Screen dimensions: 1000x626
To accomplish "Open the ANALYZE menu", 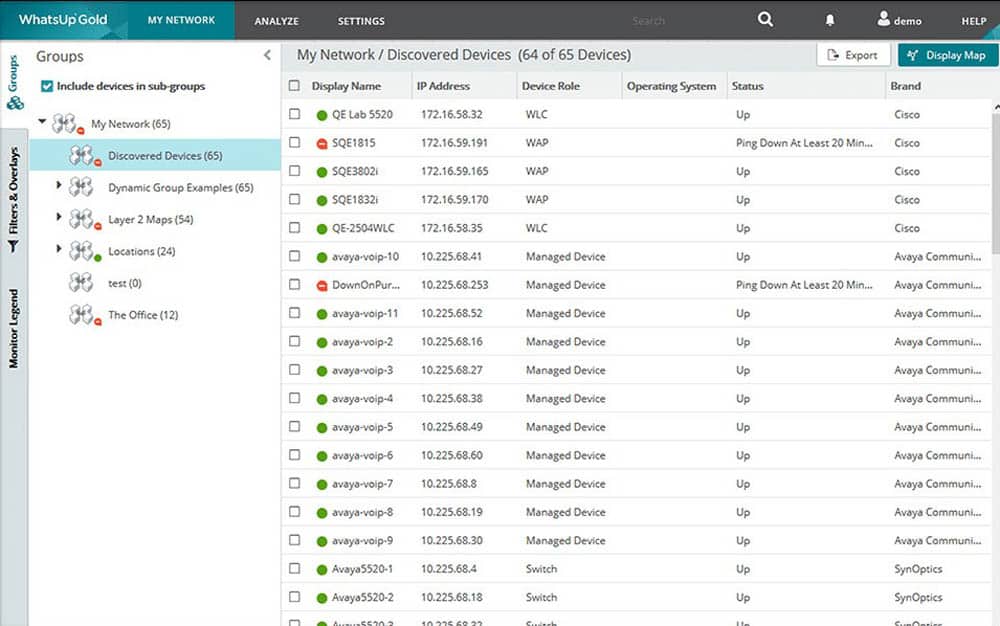I will click(277, 21).
